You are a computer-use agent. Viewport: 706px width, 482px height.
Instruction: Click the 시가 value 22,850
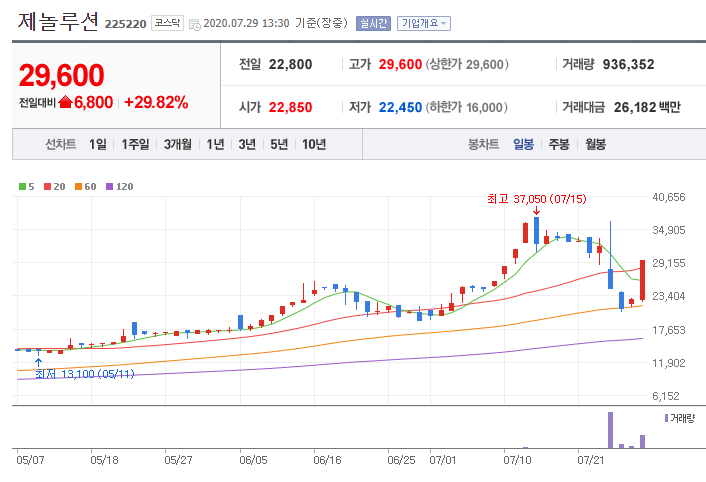coord(290,108)
